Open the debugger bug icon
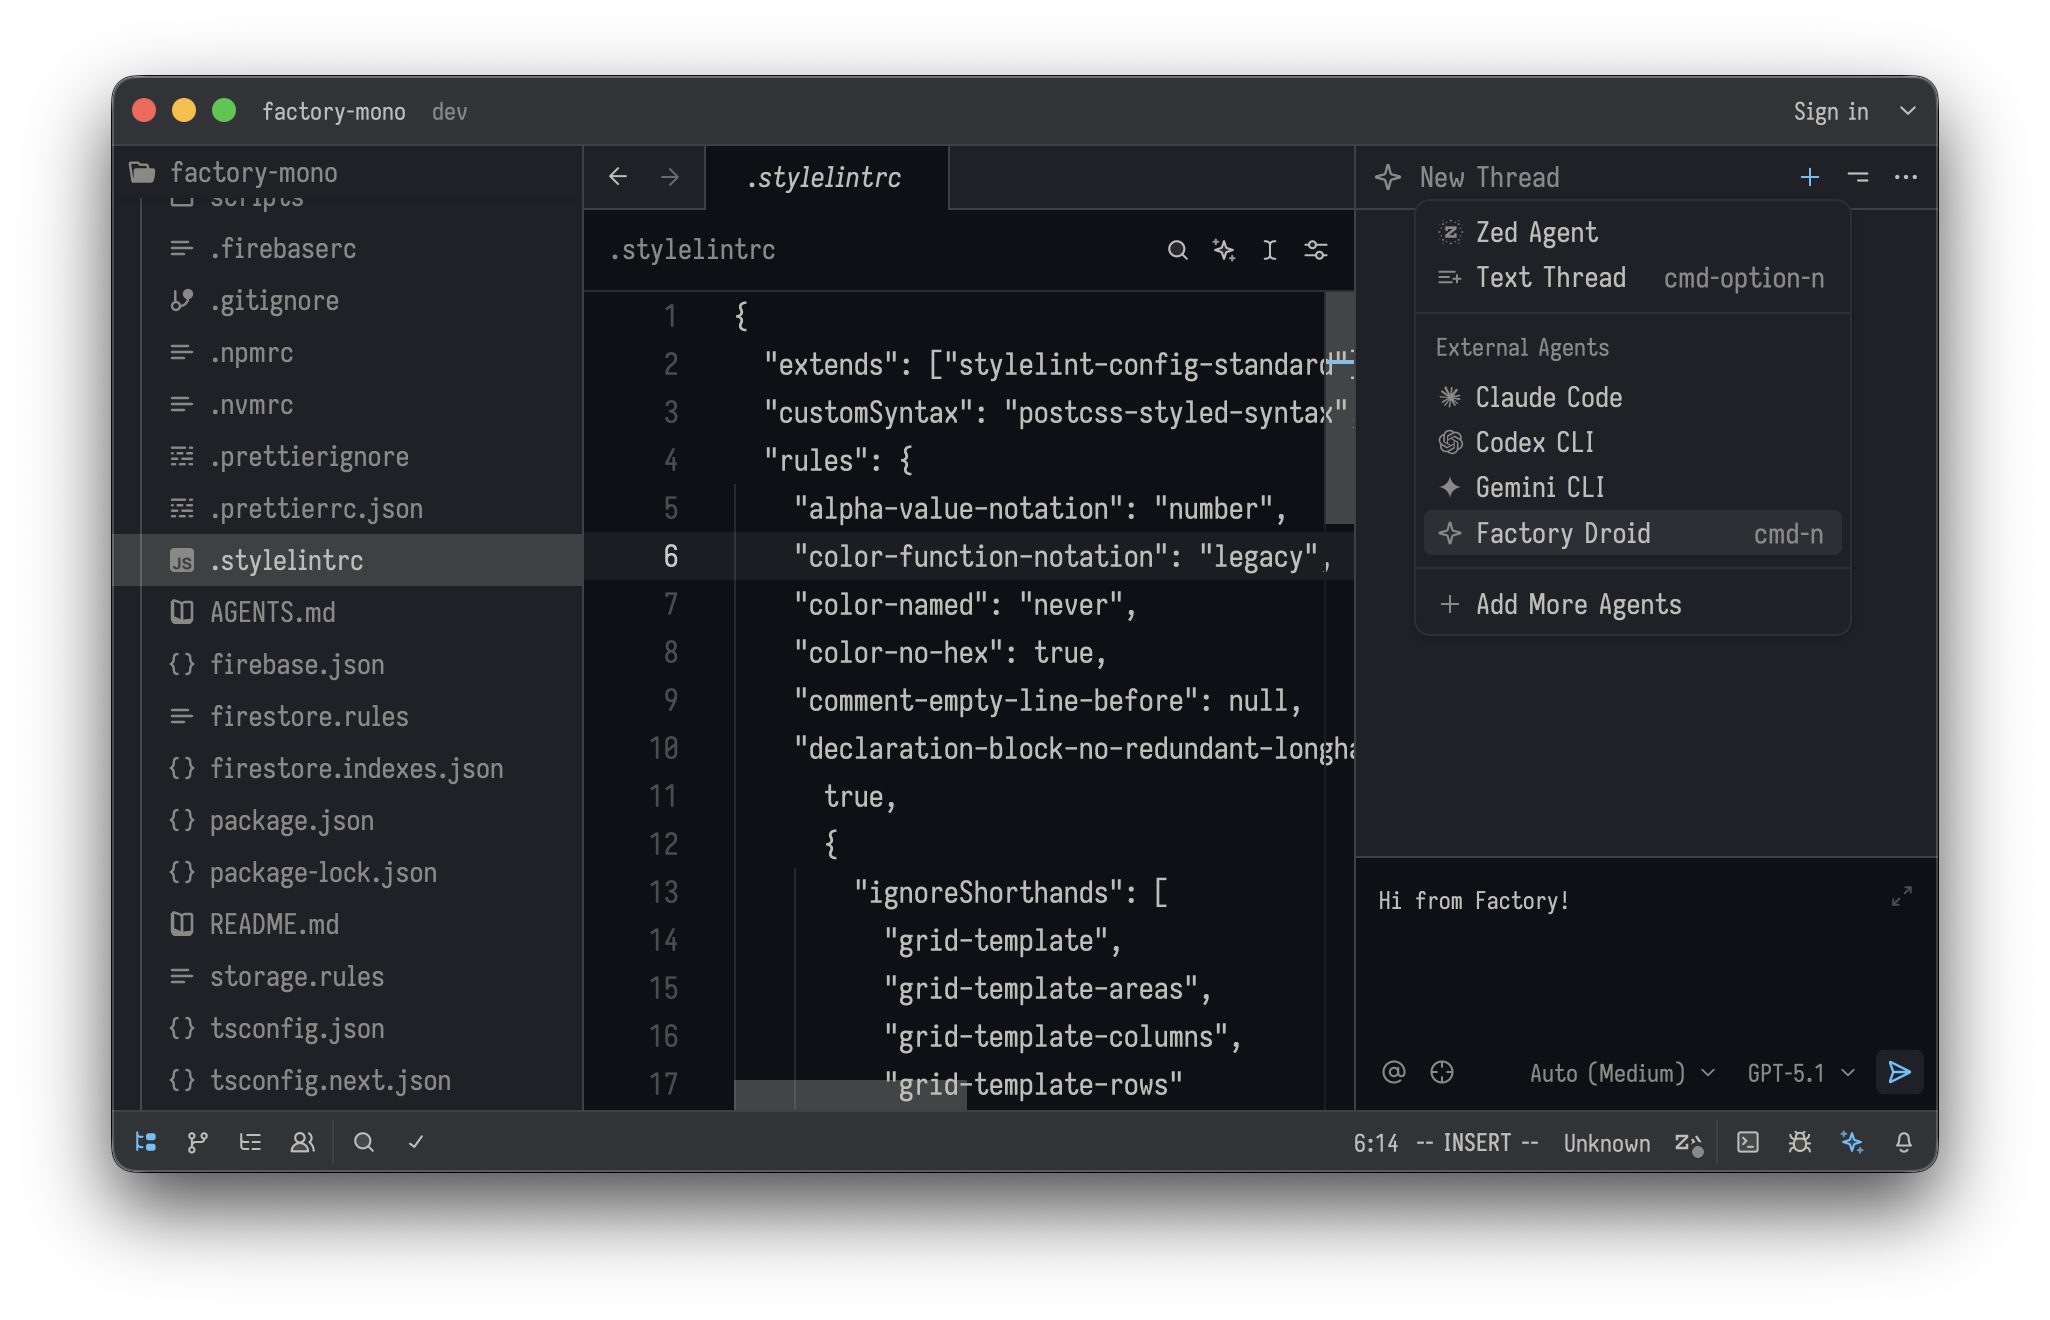Viewport: 2050px width, 1320px height. pos(1799,1142)
